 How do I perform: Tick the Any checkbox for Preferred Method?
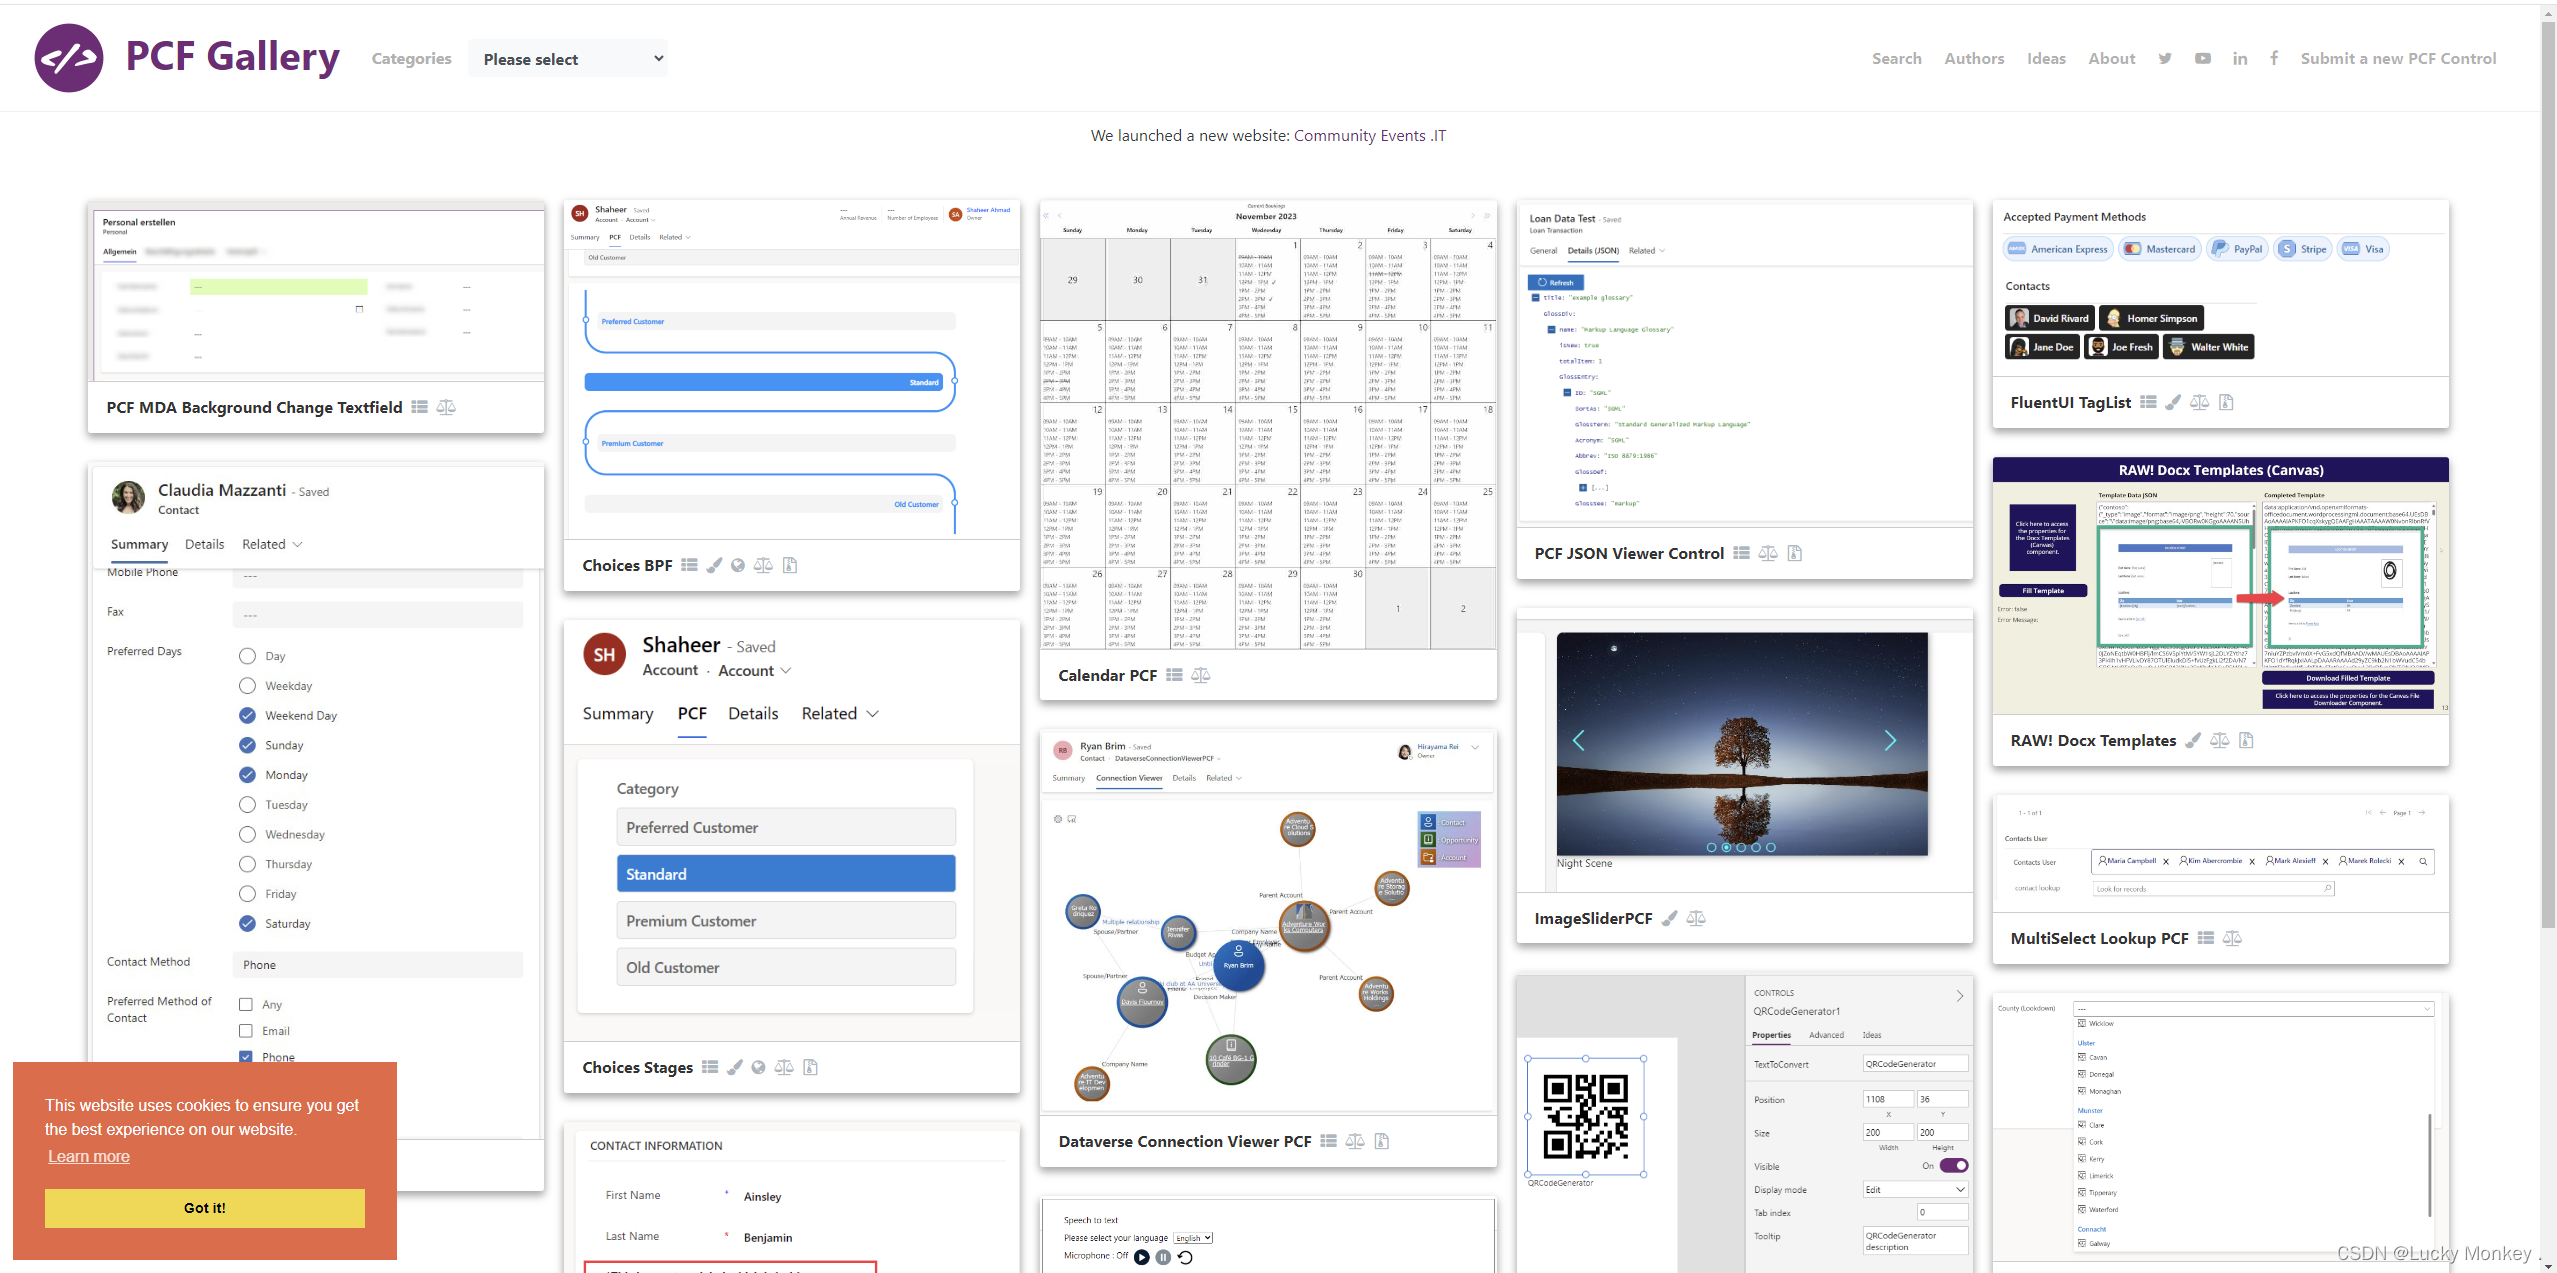pos(246,1004)
